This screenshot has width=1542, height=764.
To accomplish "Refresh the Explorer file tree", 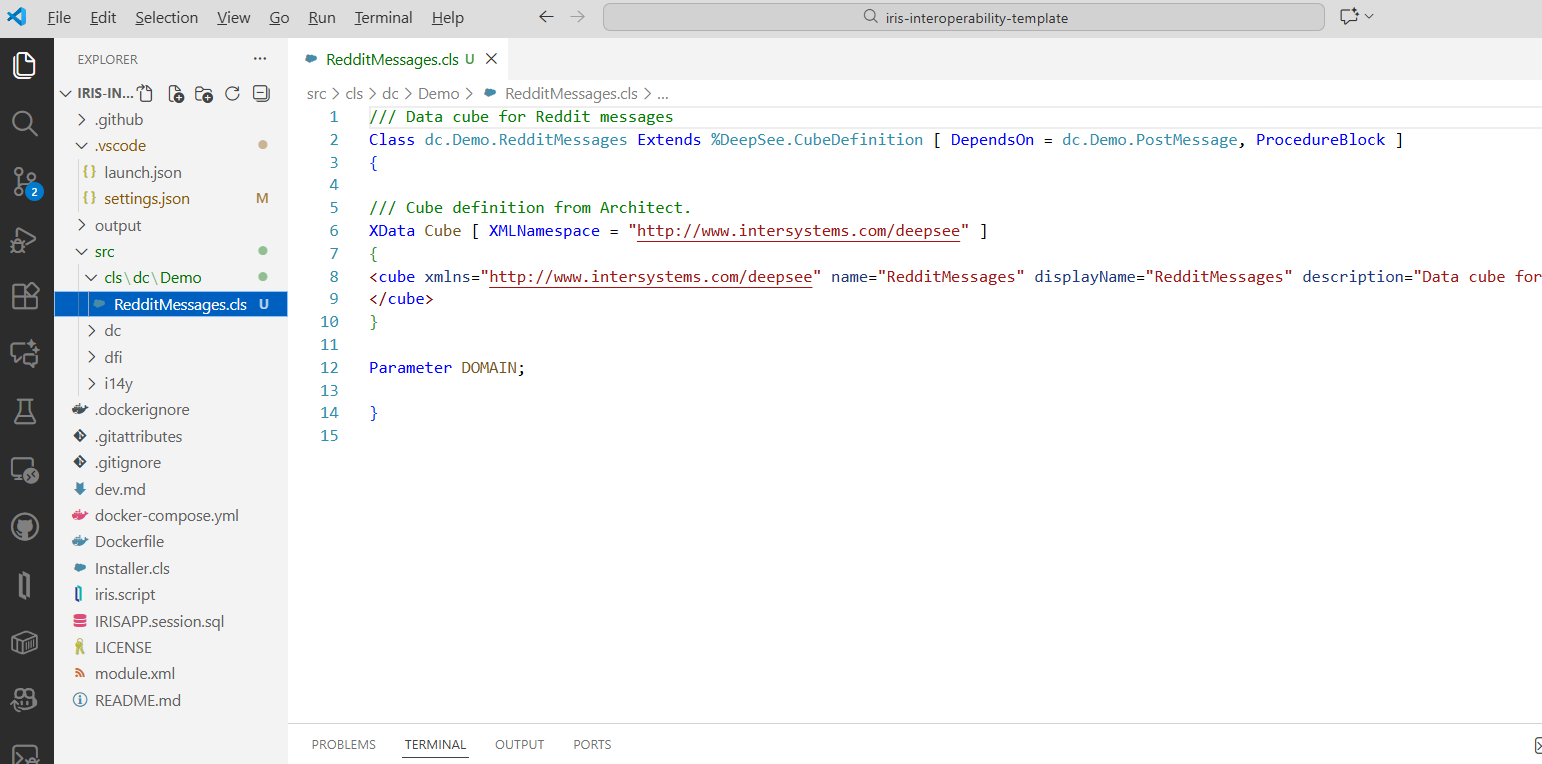I will [232, 94].
